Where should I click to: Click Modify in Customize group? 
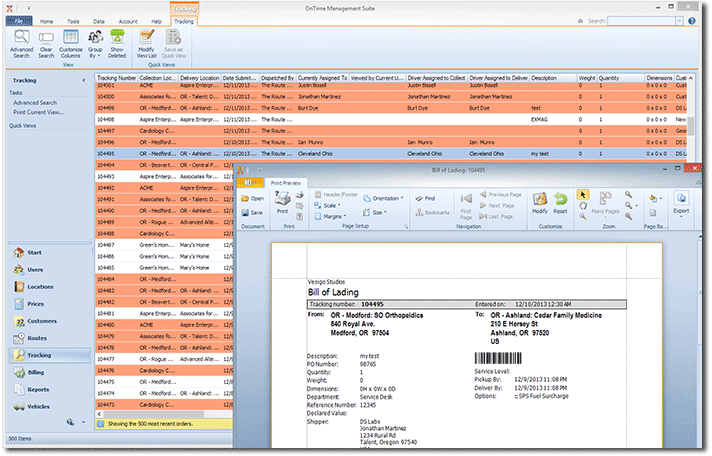(x=539, y=203)
